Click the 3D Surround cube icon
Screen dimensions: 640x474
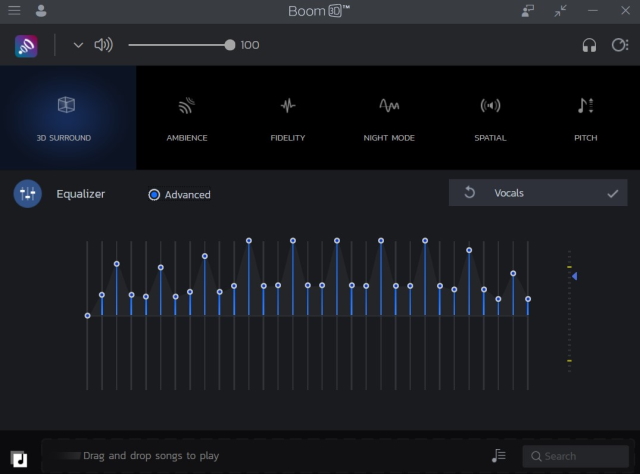(x=66, y=105)
